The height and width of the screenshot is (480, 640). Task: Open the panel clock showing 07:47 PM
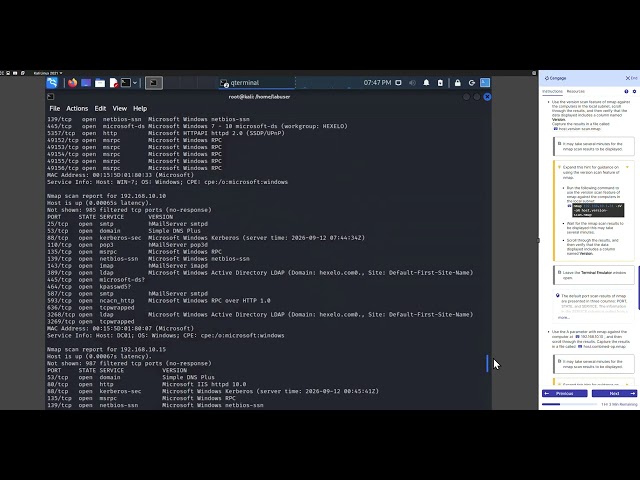[x=377, y=83]
